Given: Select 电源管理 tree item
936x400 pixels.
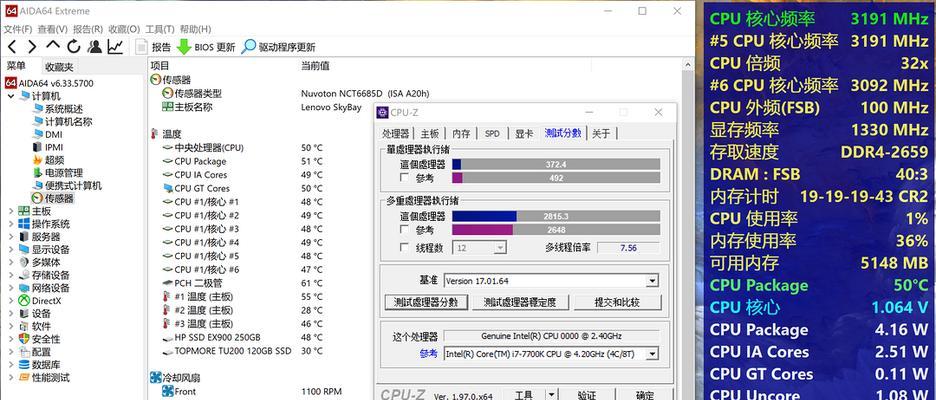Looking at the screenshot, I should tap(64, 173).
